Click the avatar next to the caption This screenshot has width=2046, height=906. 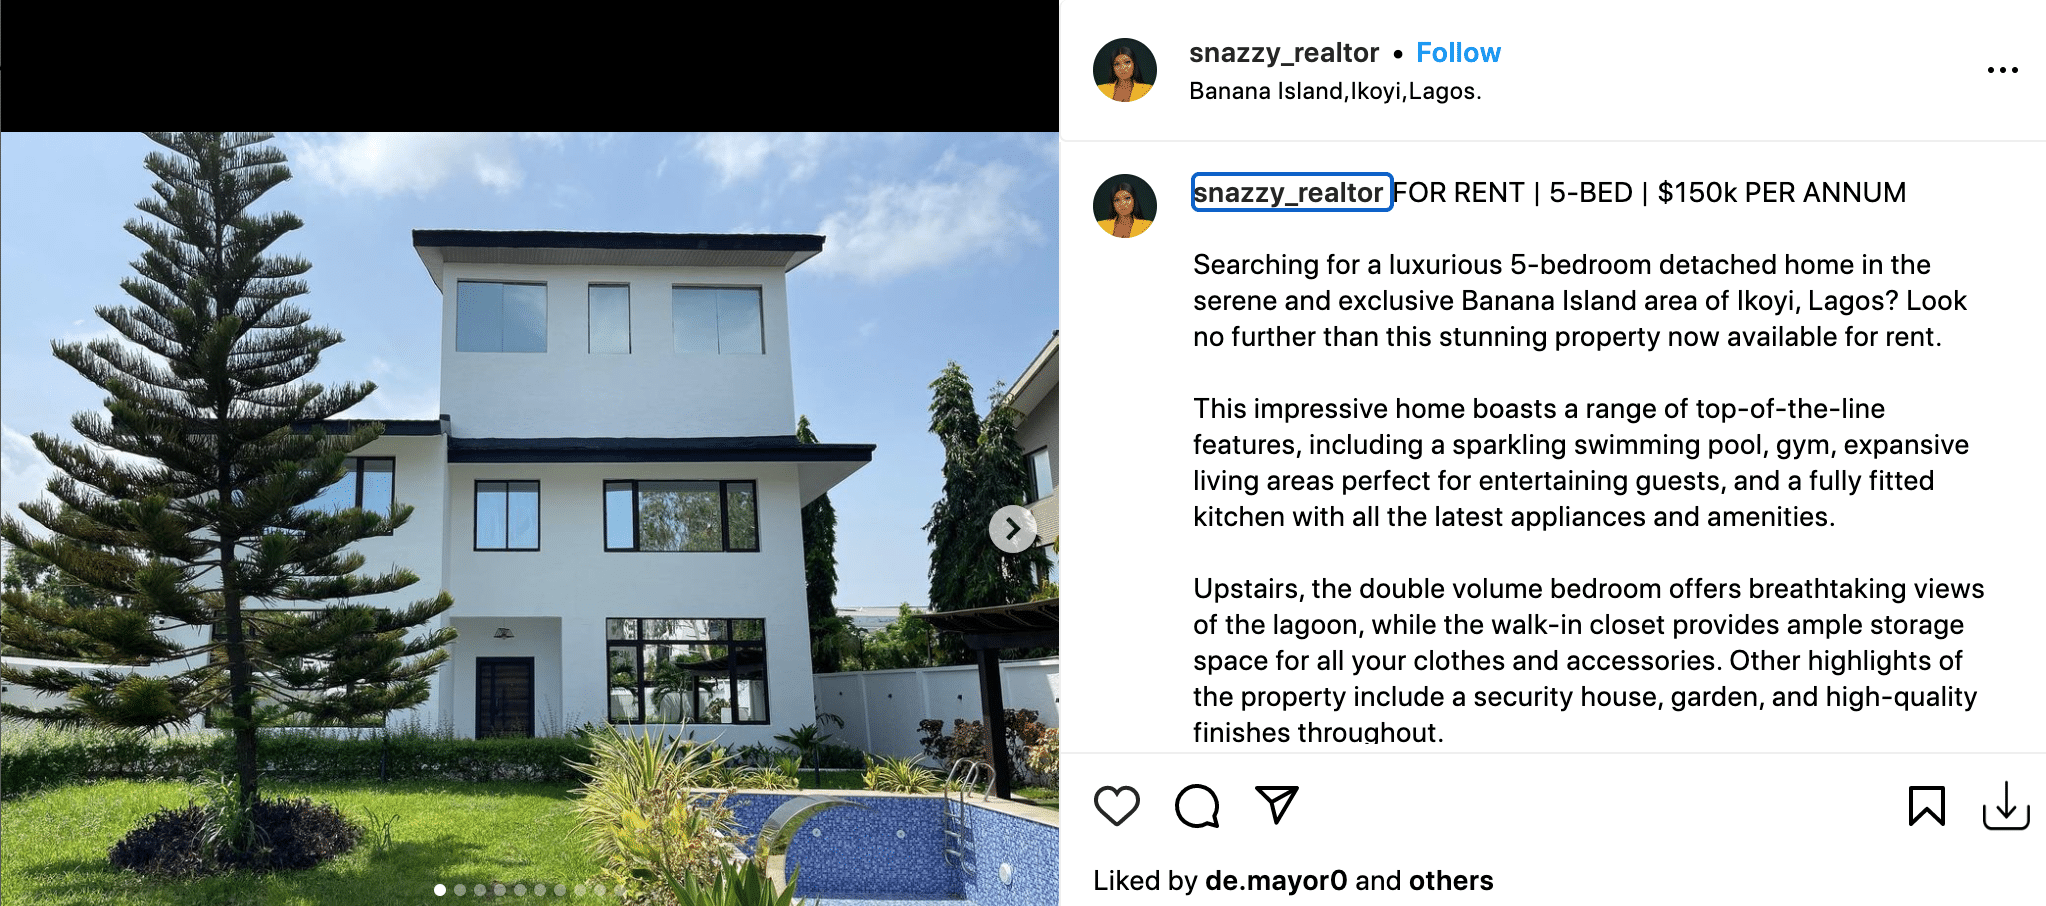tap(1125, 206)
